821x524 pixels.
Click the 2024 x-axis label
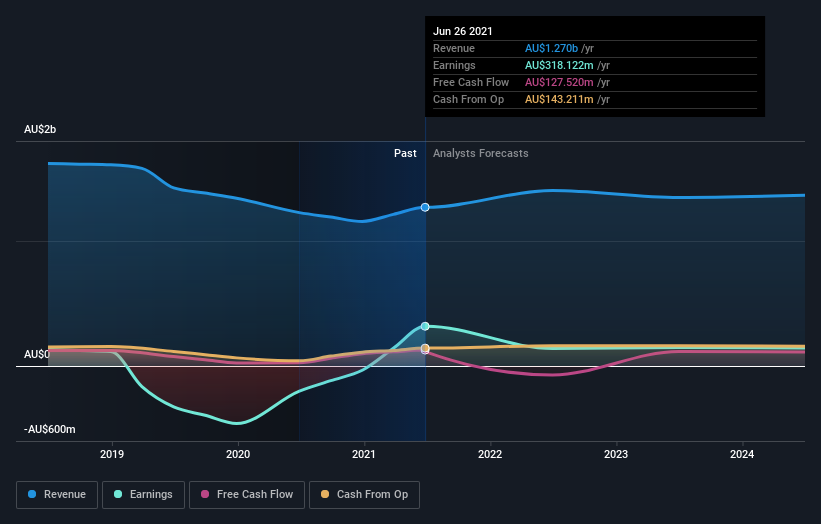(x=742, y=454)
